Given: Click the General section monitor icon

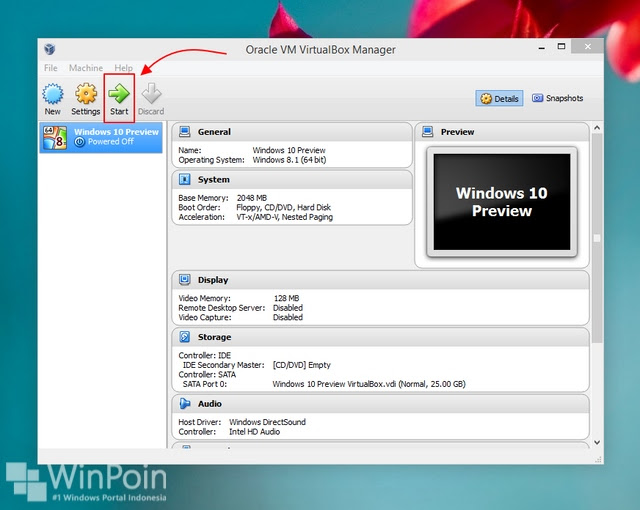Looking at the screenshot, I should tap(184, 131).
